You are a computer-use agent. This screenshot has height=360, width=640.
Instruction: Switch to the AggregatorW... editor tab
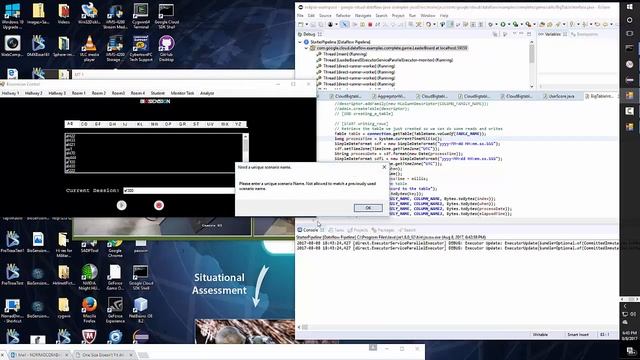389,96
